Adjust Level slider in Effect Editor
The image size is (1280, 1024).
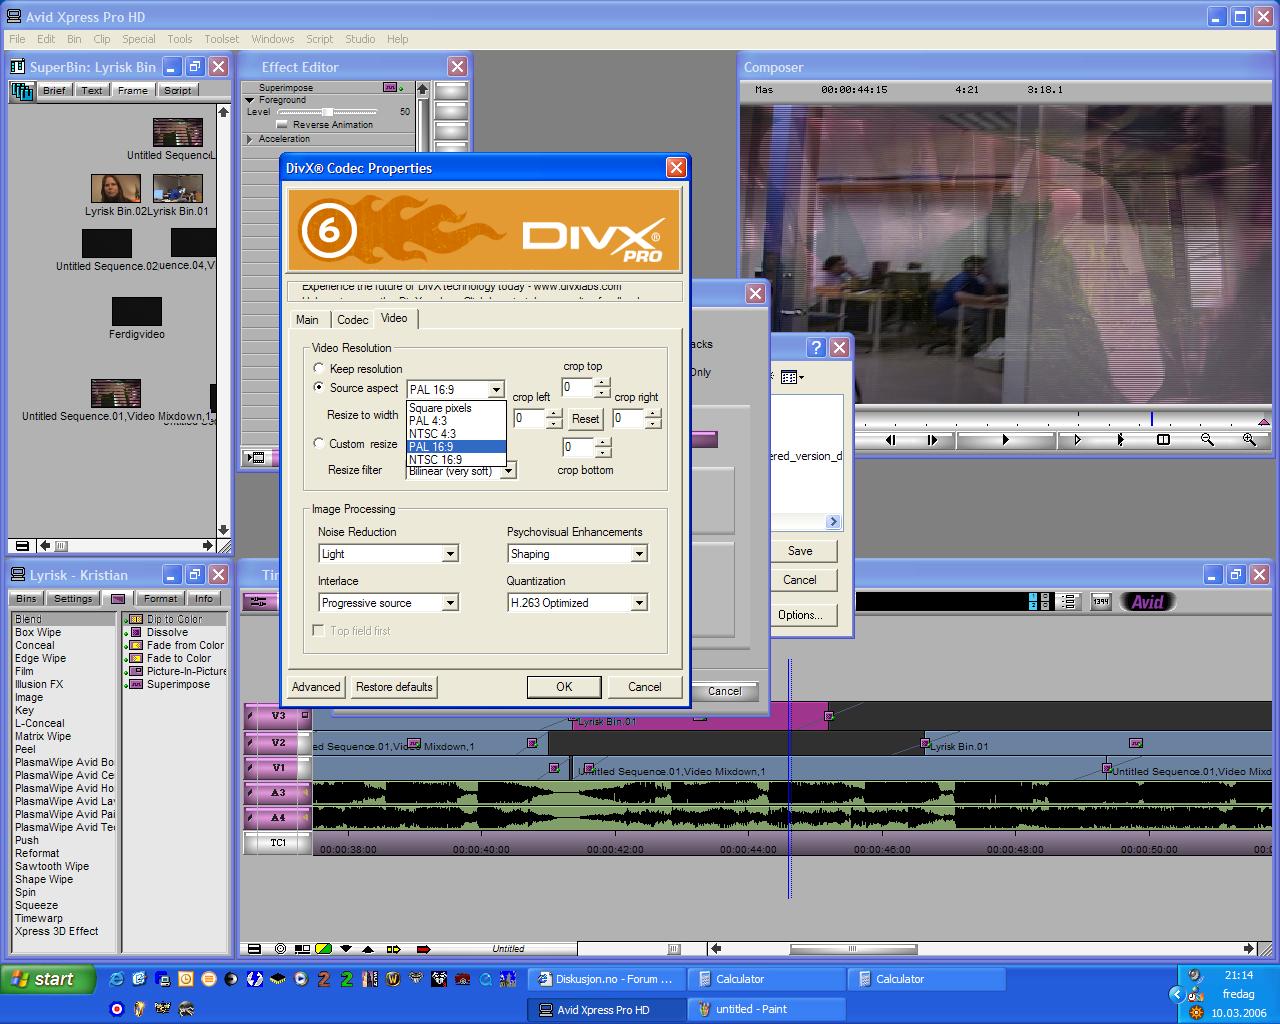(x=326, y=112)
